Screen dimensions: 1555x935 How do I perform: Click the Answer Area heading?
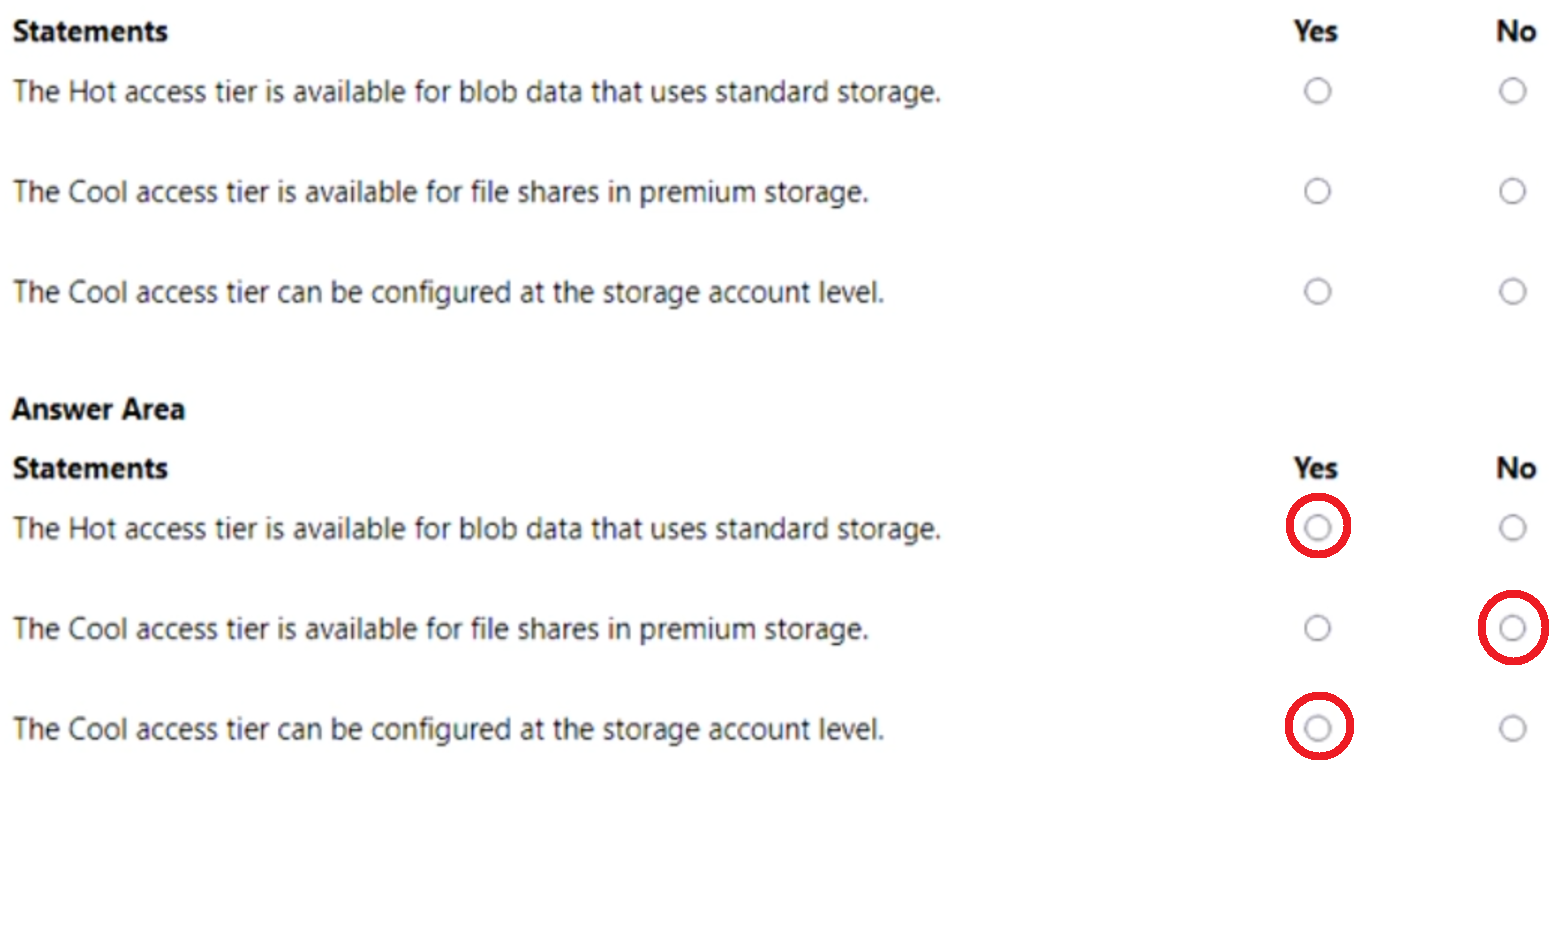point(98,409)
